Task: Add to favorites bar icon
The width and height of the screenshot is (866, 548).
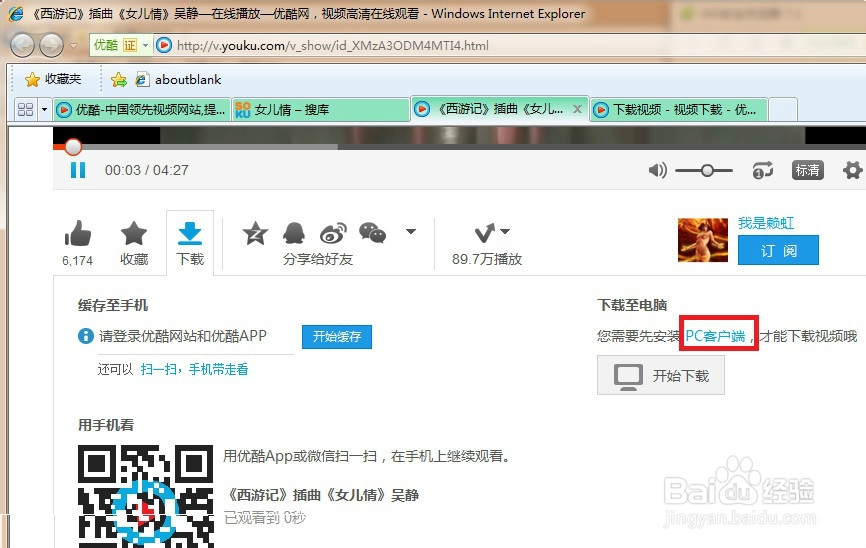Action: click(119, 80)
